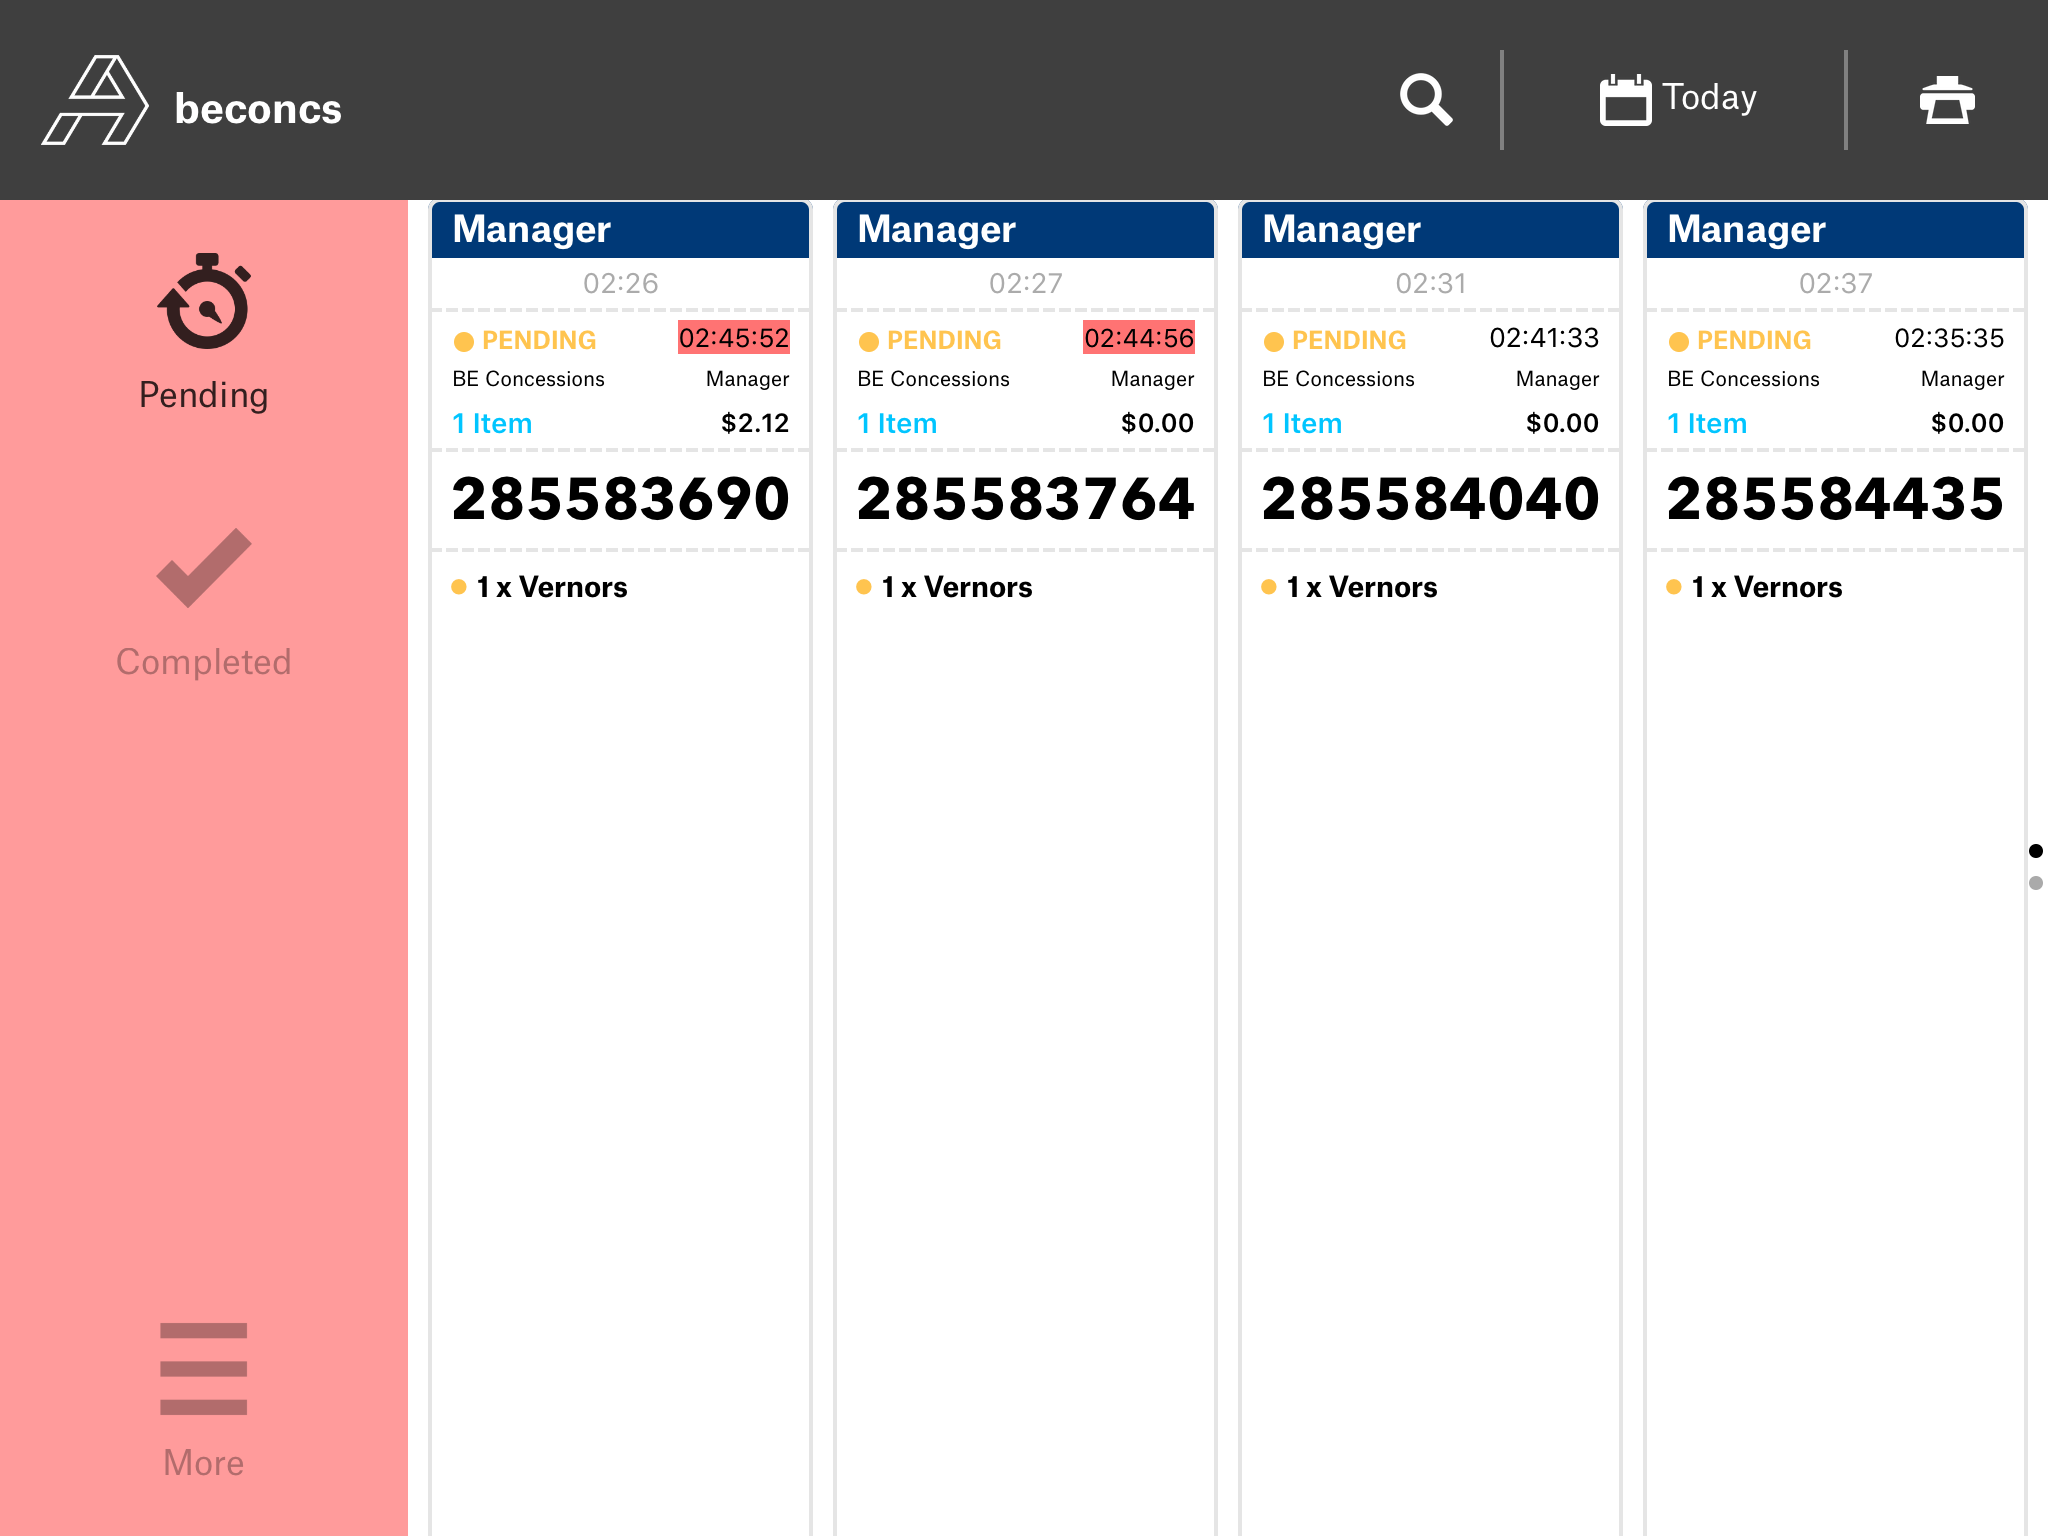Screen dimensions: 2048x1536
Task: Click the beconcs logo icon
Action: point(95,101)
